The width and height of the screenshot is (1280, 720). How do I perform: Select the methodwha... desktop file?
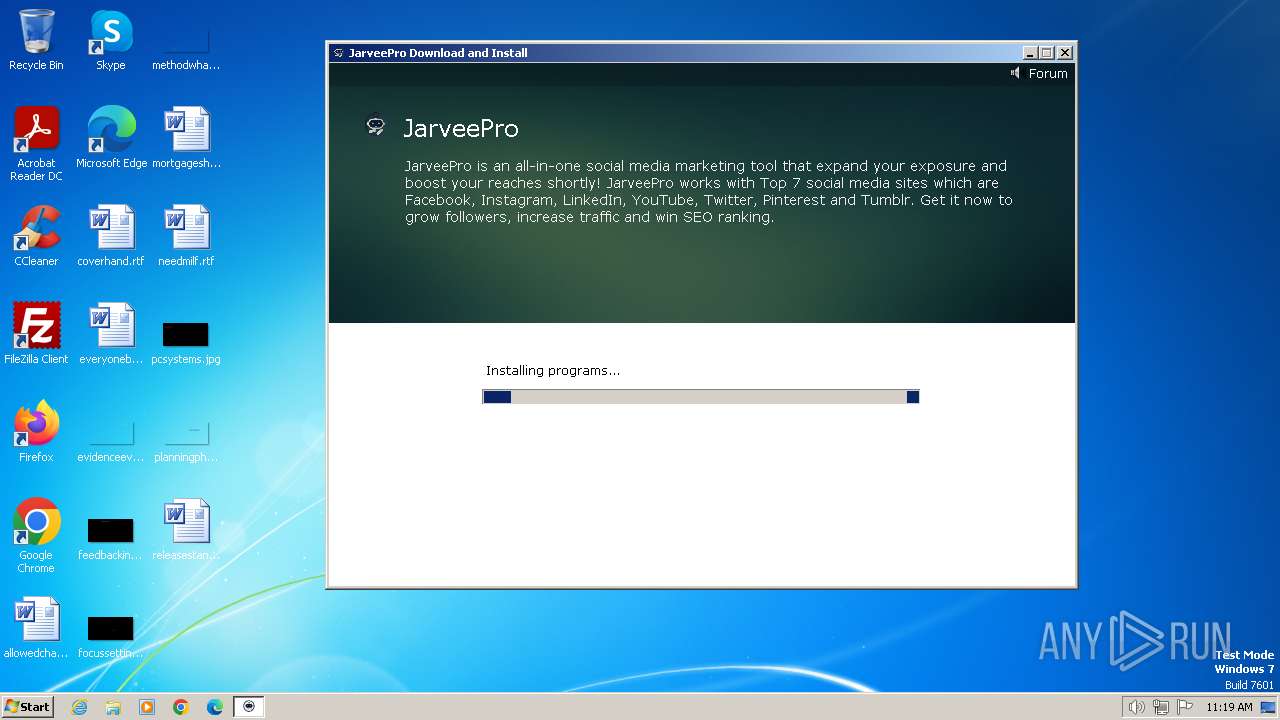pyautogui.click(x=186, y=48)
